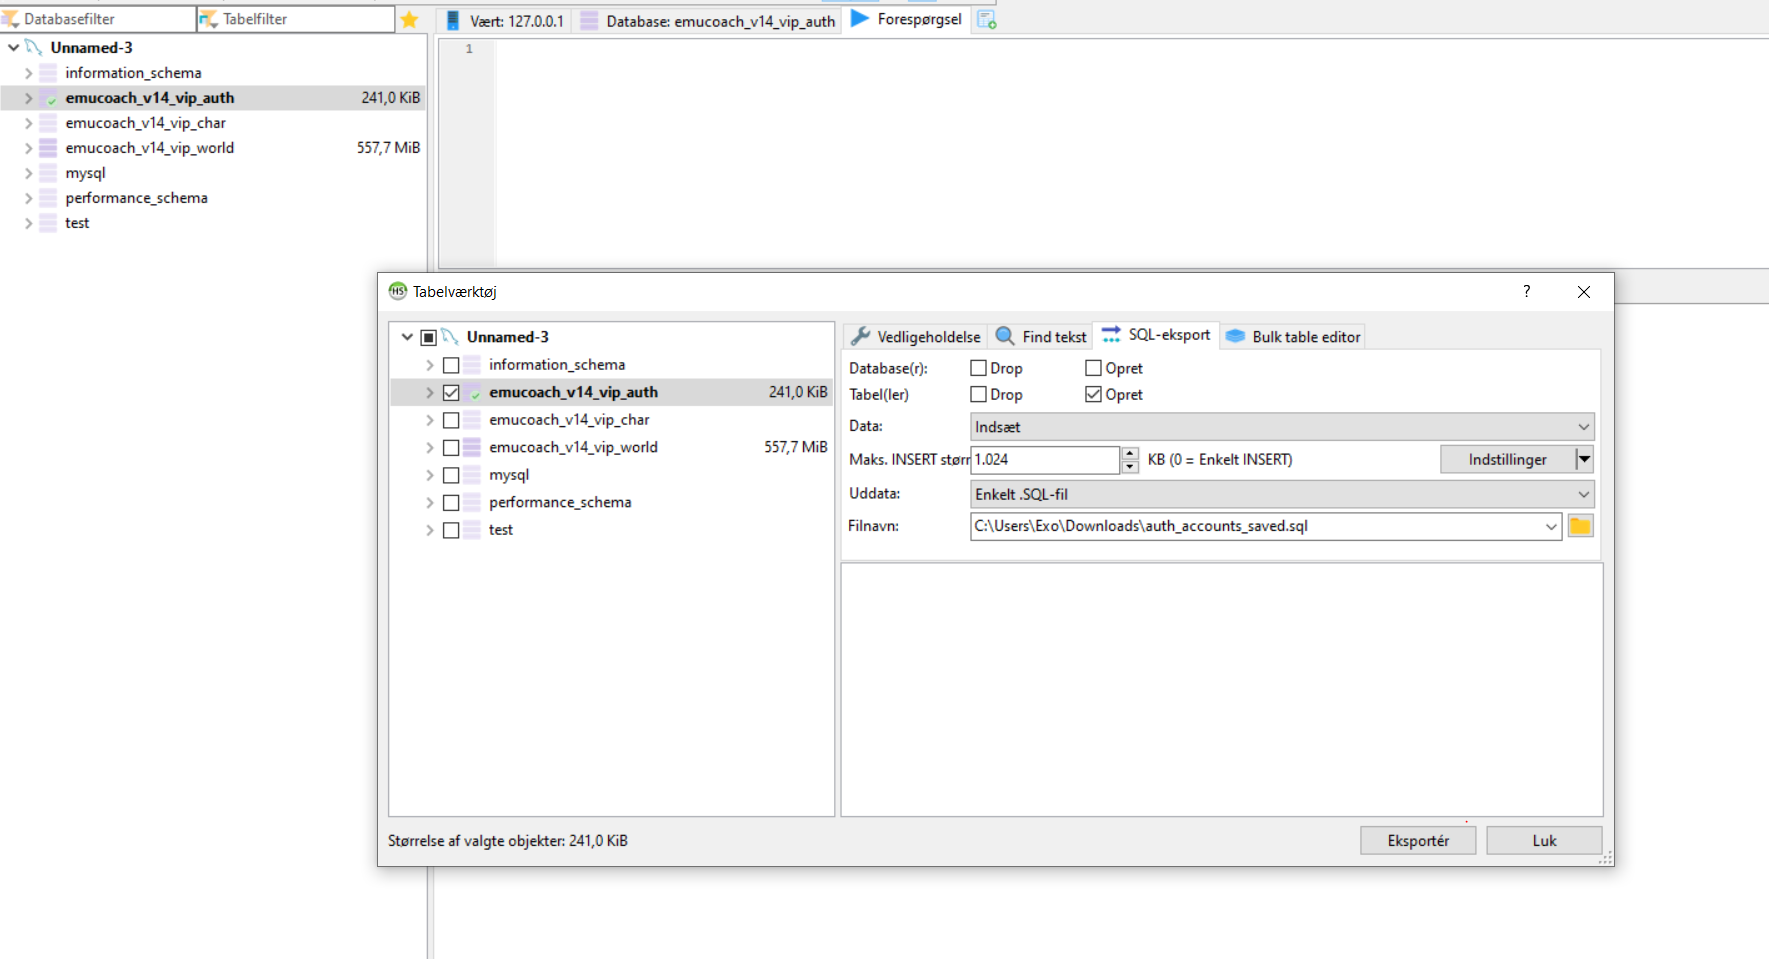
Task: Open the Uddata dropdown showing Enkelt .SQL-fil
Action: click(x=1282, y=494)
